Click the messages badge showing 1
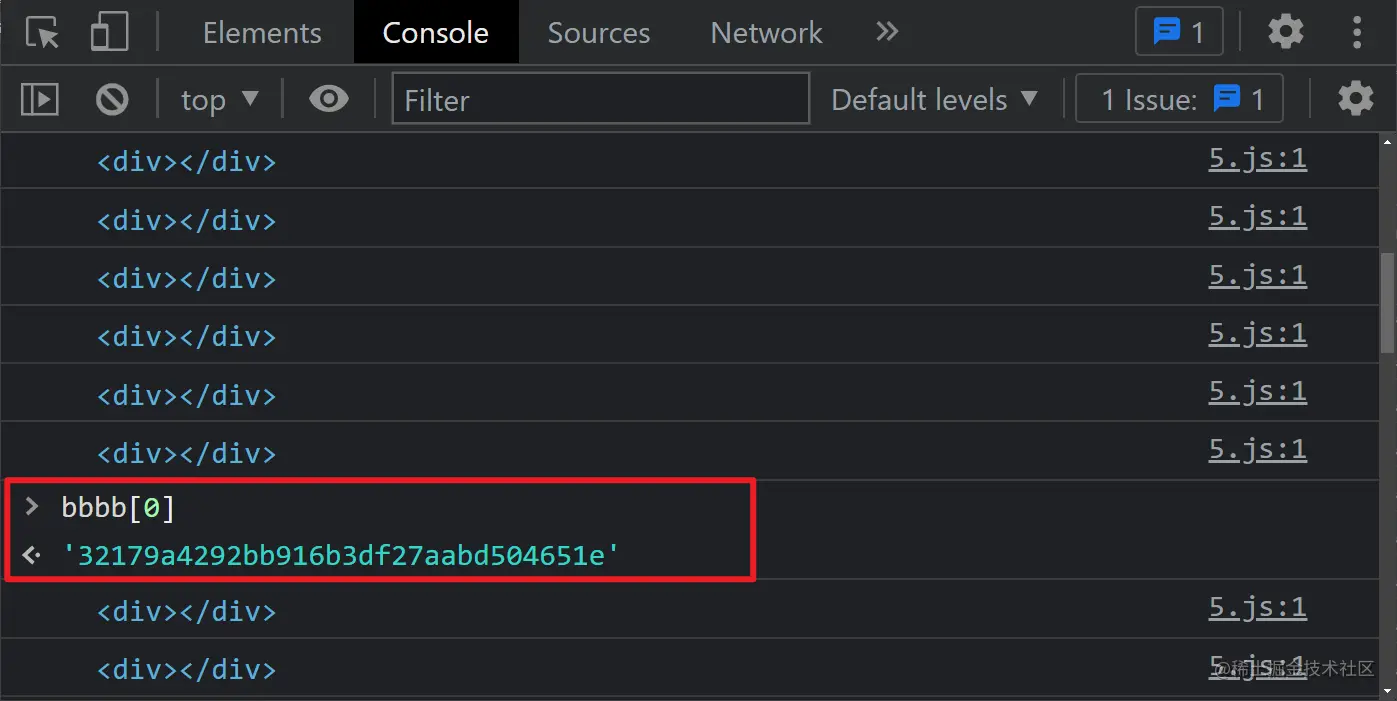1397x701 pixels. [1179, 33]
